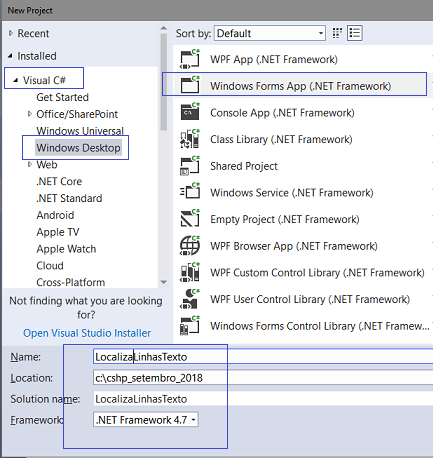
Task: Select the Class Library template icon
Action: point(190,139)
